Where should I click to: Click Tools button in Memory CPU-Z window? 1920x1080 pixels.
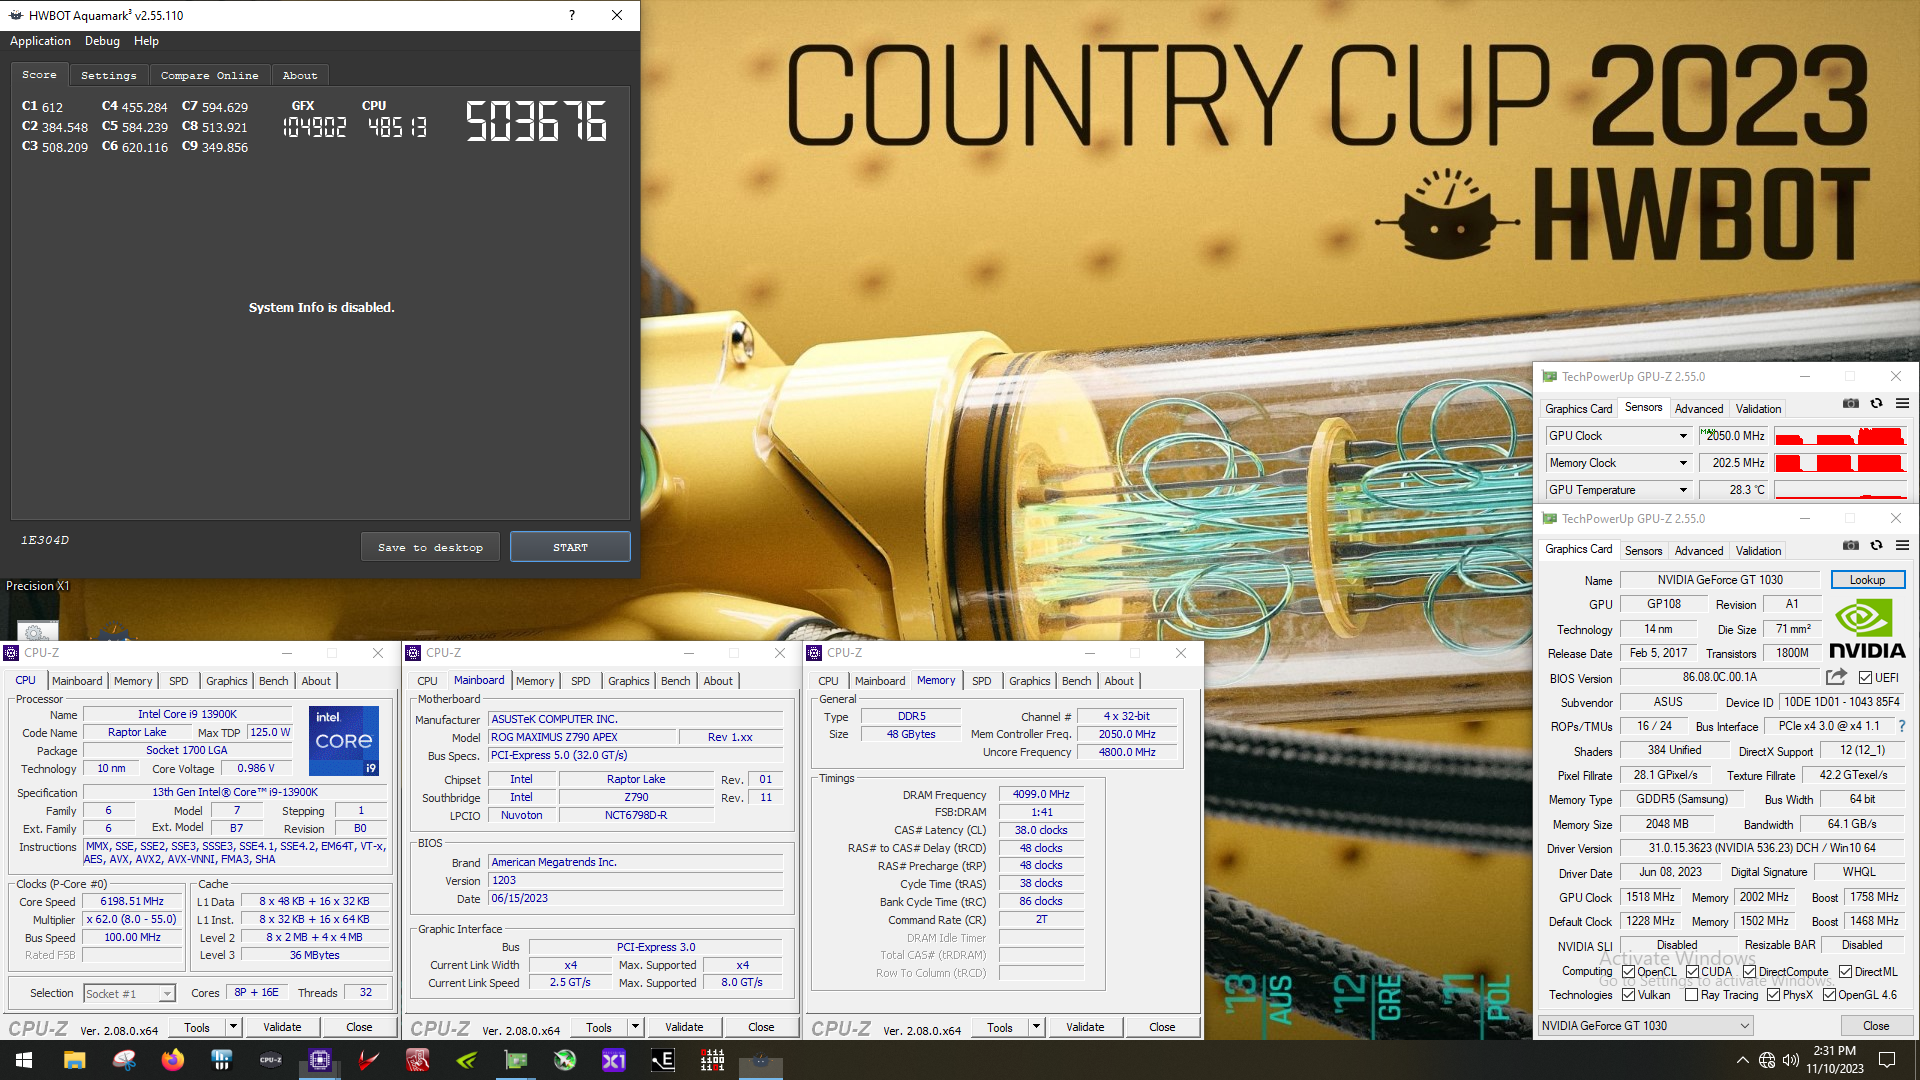(x=999, y=1027)
